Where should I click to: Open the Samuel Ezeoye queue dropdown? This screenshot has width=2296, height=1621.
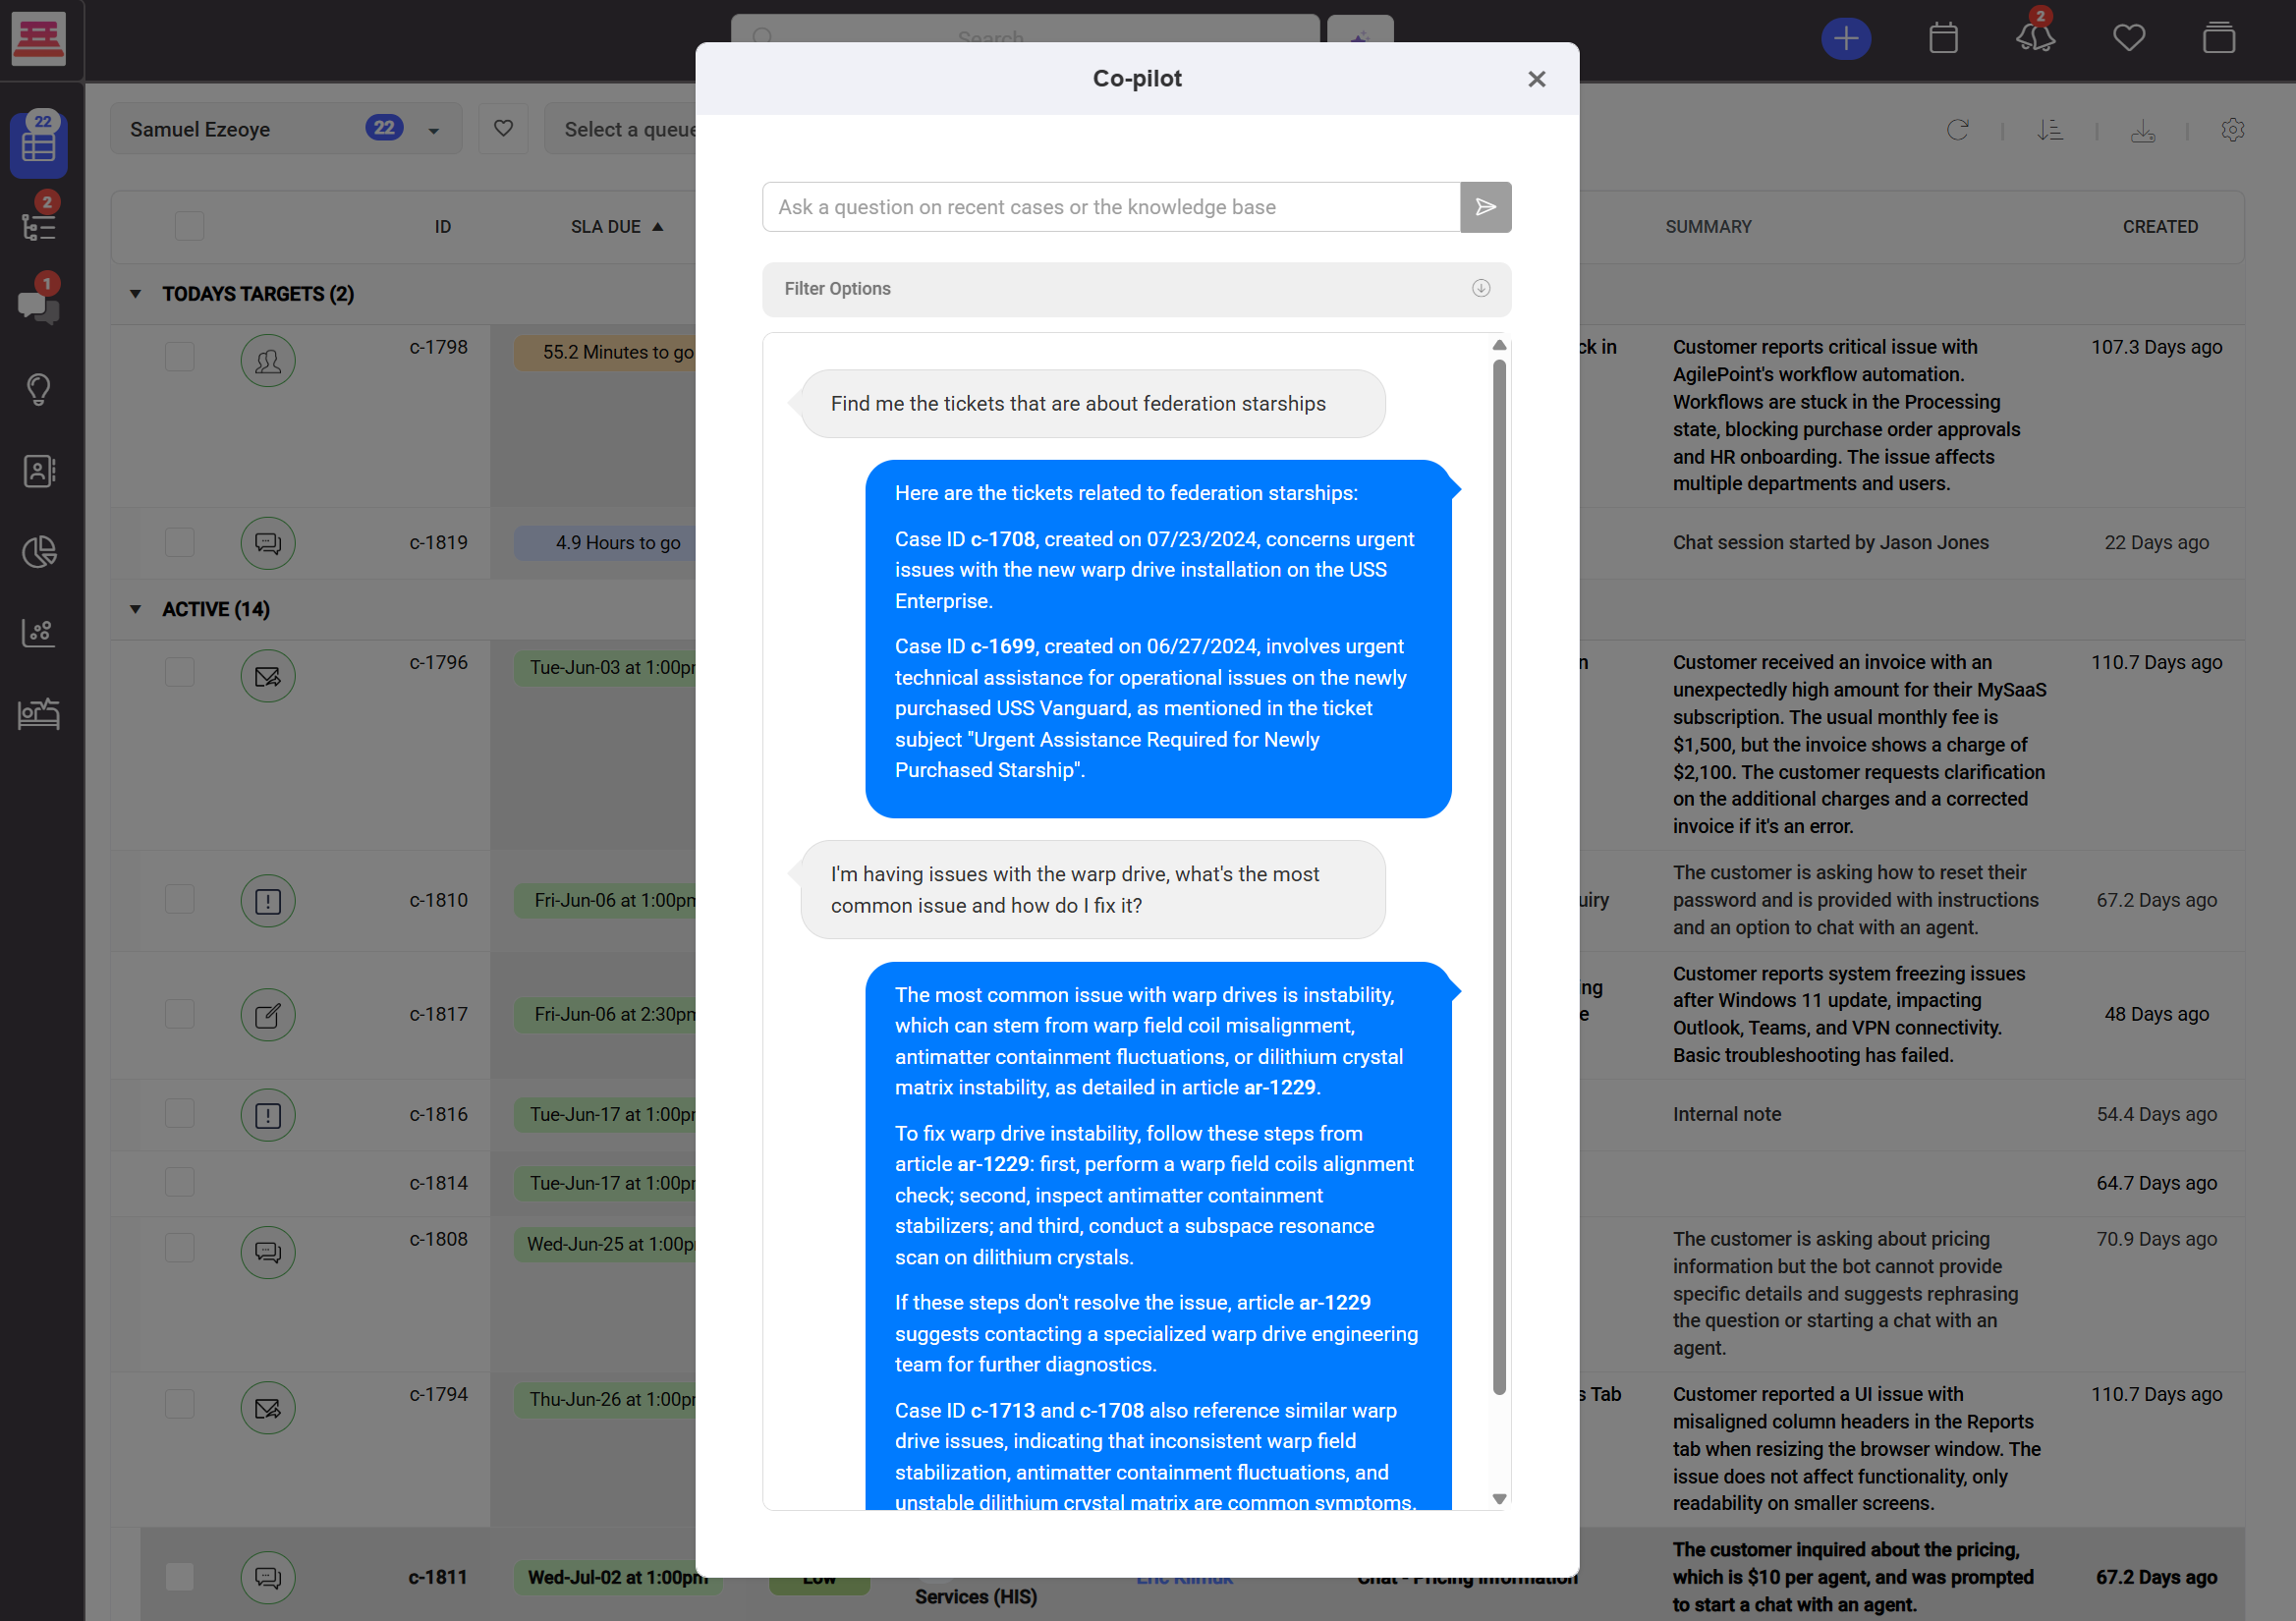pos(433,128)
